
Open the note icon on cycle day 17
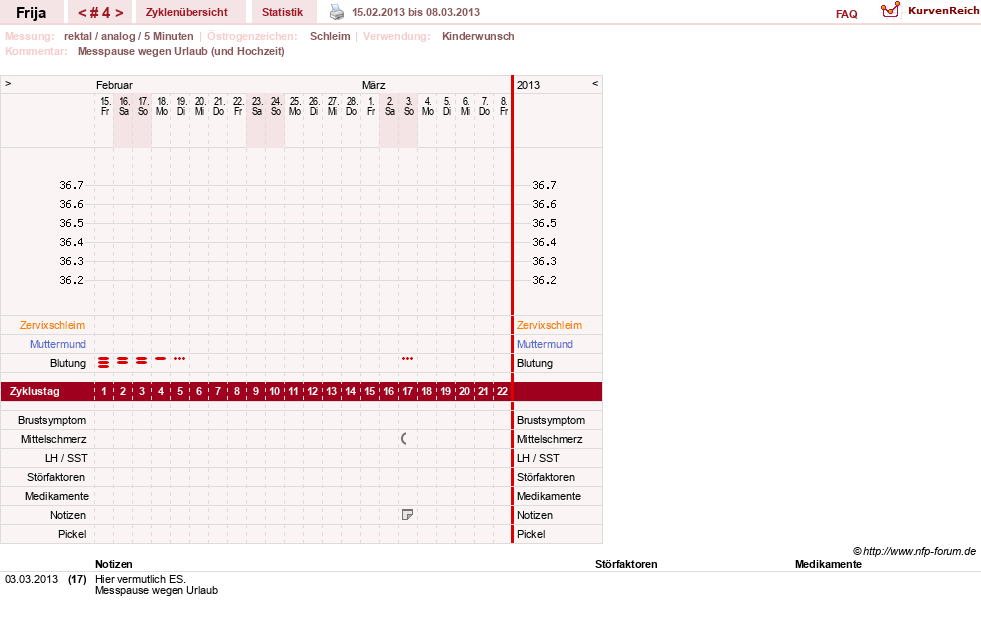[x=407, y=515]
